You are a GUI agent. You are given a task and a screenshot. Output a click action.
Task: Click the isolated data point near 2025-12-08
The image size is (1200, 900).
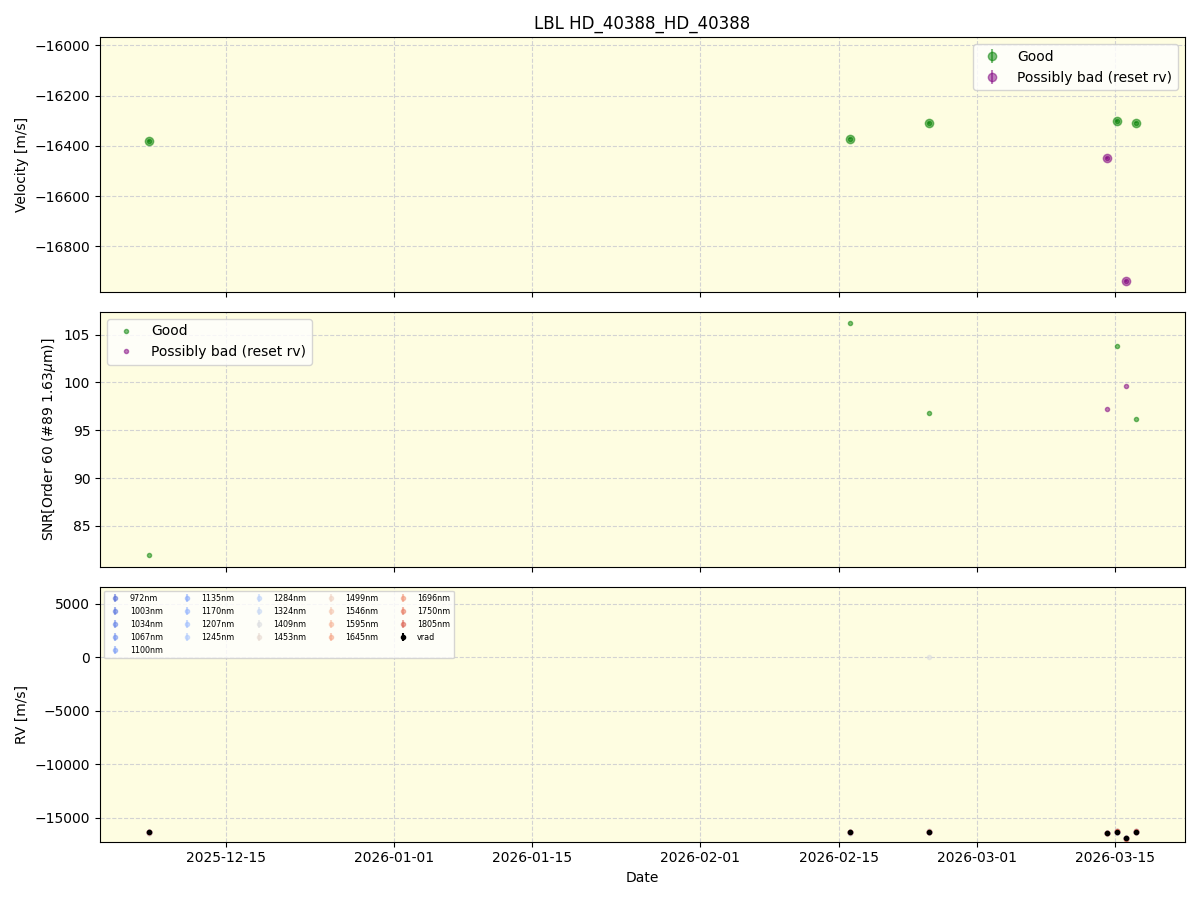pos(148,142)
